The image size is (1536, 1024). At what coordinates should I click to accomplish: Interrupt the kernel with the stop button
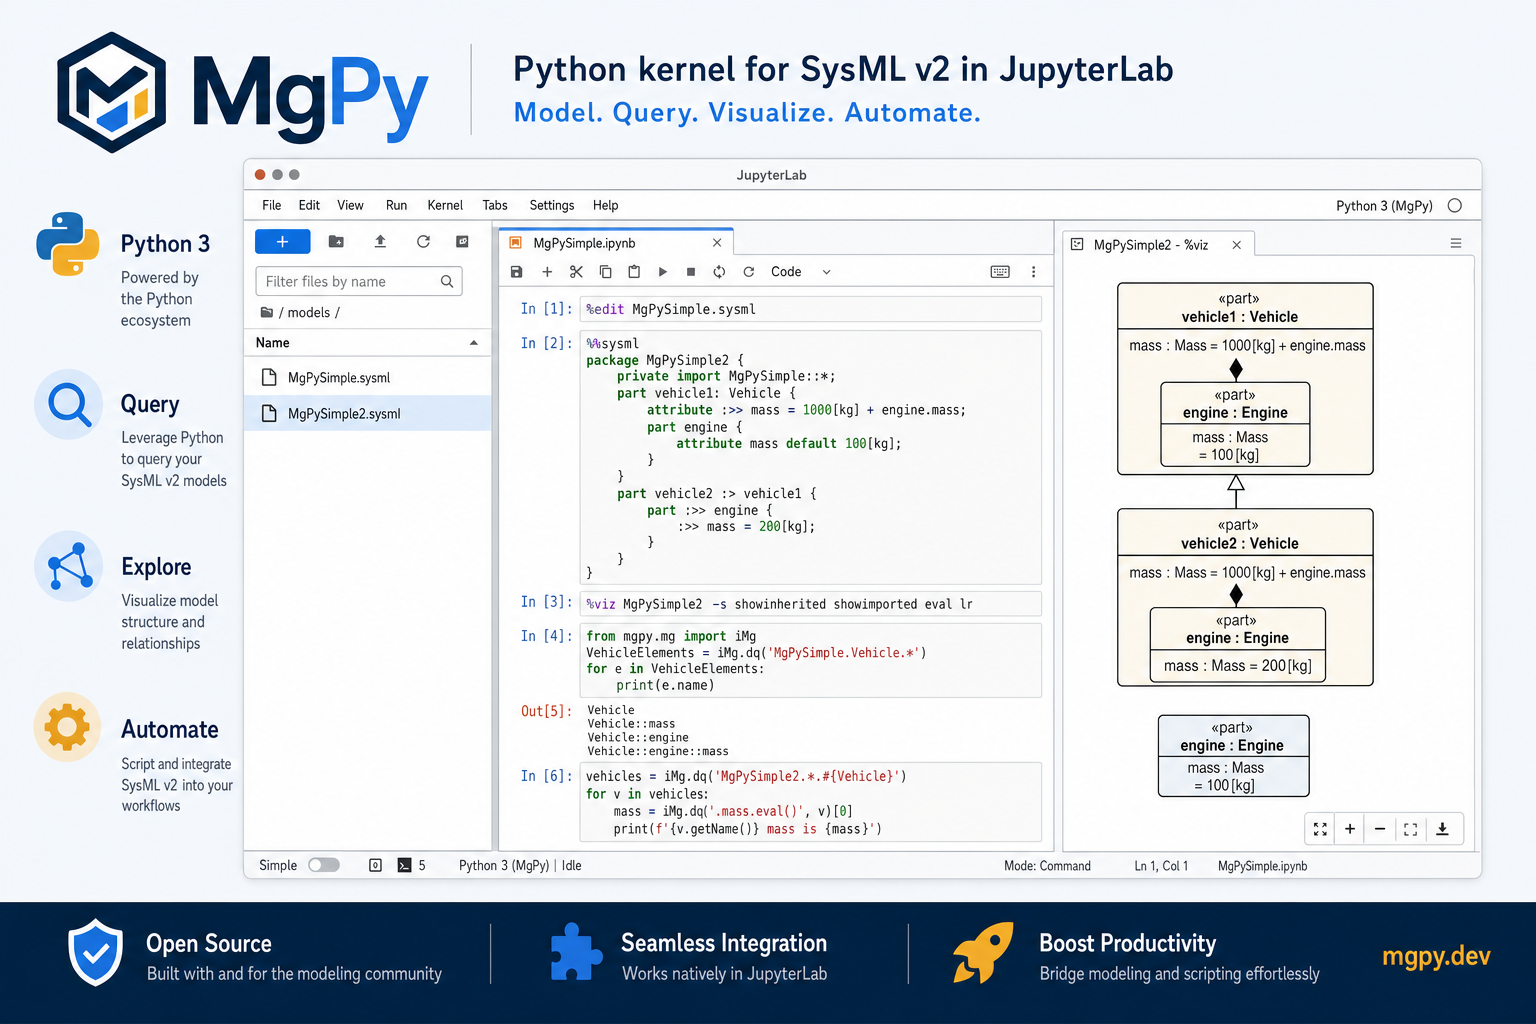[691, 272]
